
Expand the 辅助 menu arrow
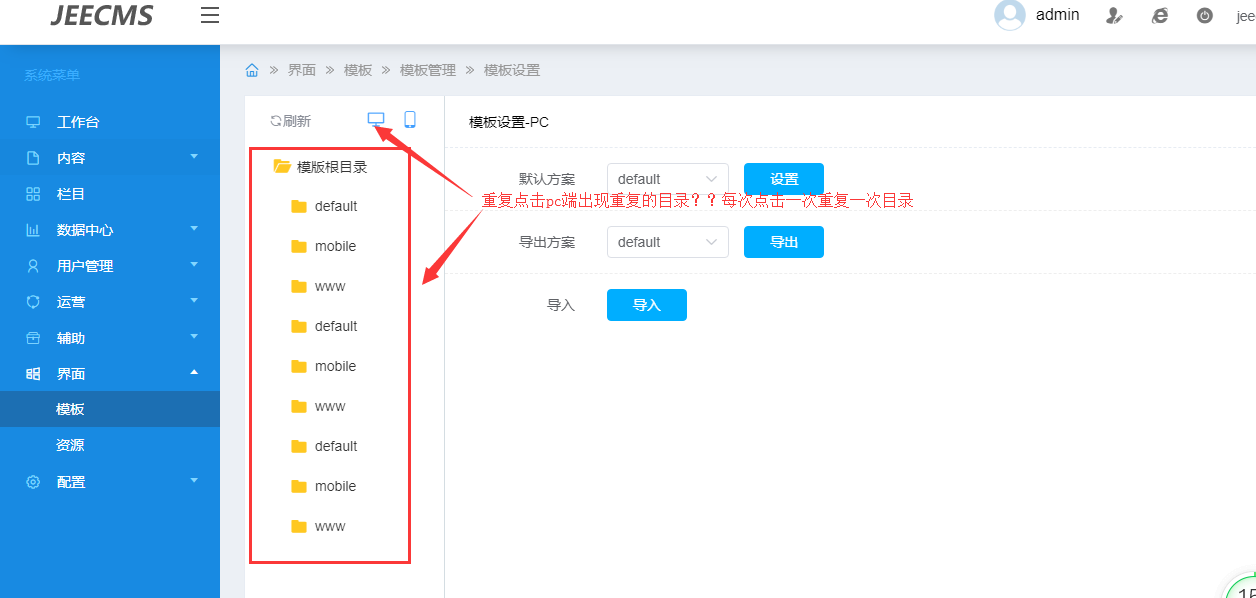click(194, 337)
